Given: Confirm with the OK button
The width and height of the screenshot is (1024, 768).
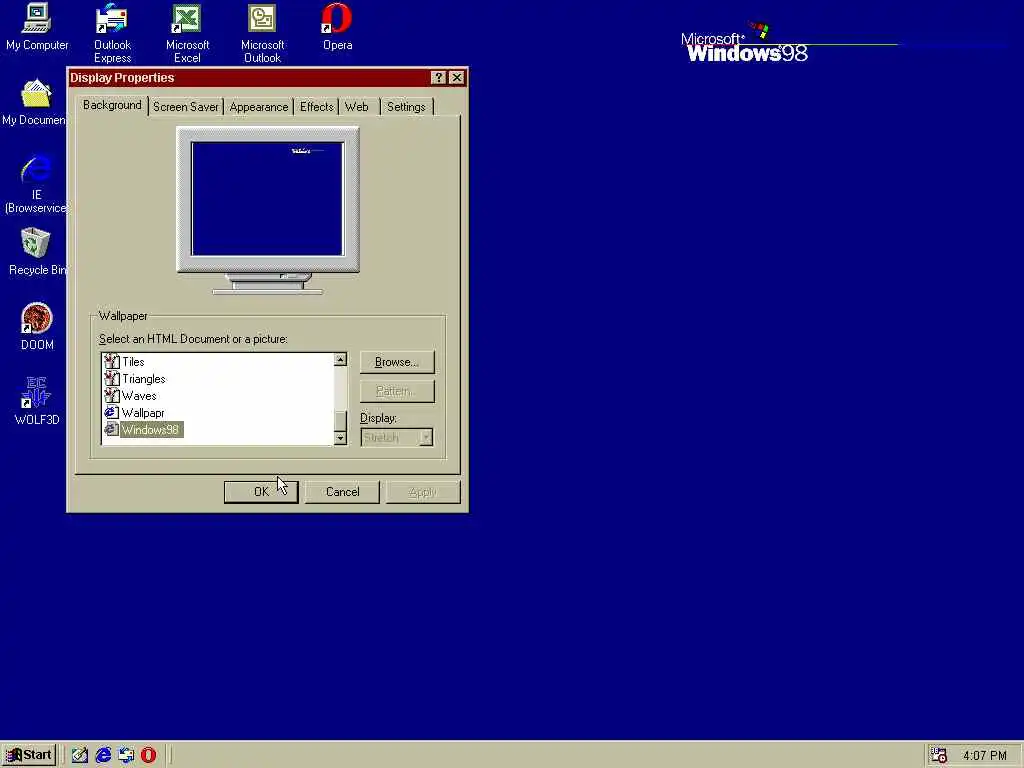Looking at the screenshot, I should [x=261, y=492].
